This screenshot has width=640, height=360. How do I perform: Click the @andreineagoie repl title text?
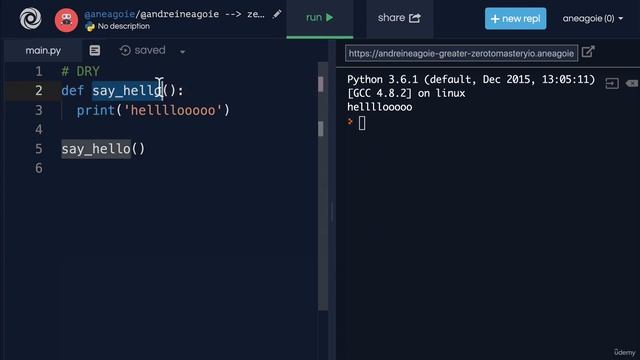tap(180, 14)
